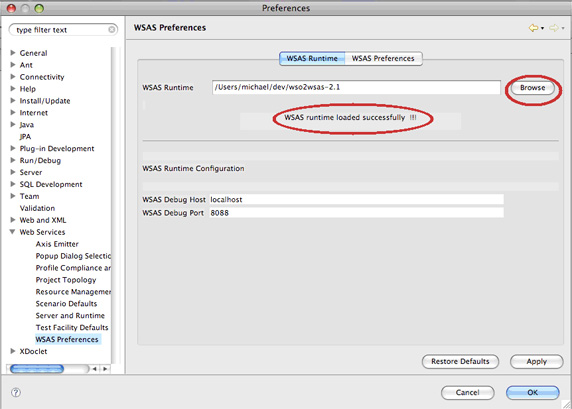
Task: Select Server and Runtime item
Action: tap(70, 316)
